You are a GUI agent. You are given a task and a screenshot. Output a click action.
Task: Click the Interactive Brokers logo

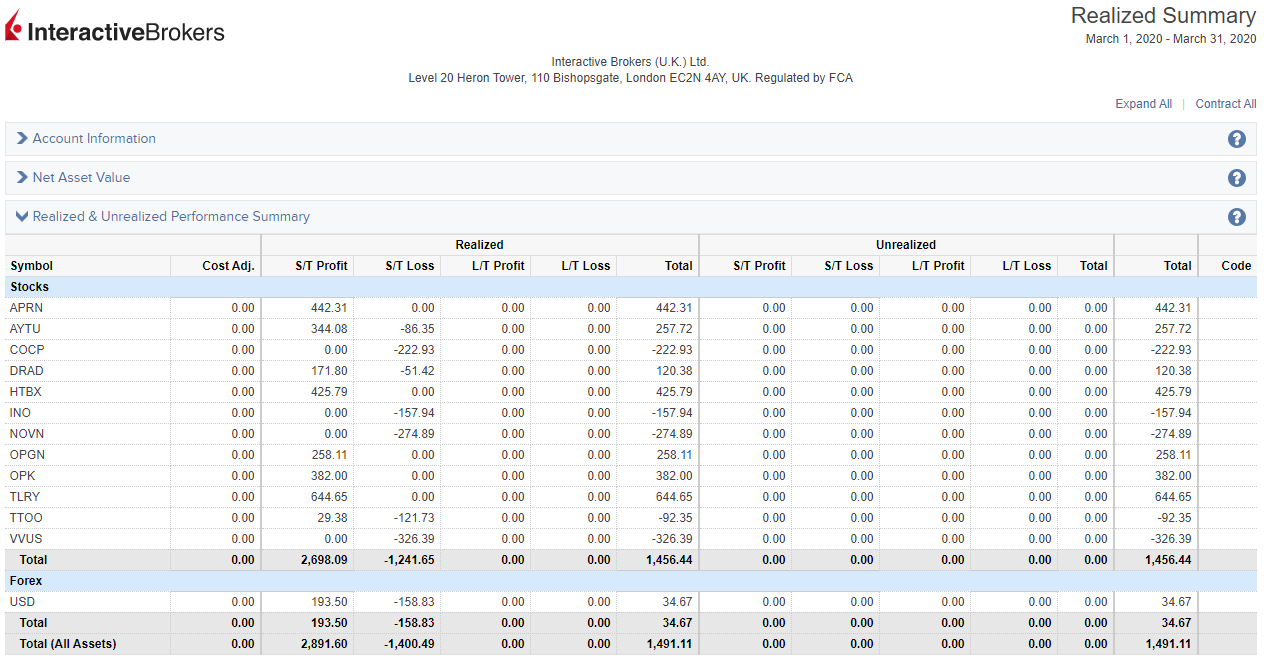[115, 30]
